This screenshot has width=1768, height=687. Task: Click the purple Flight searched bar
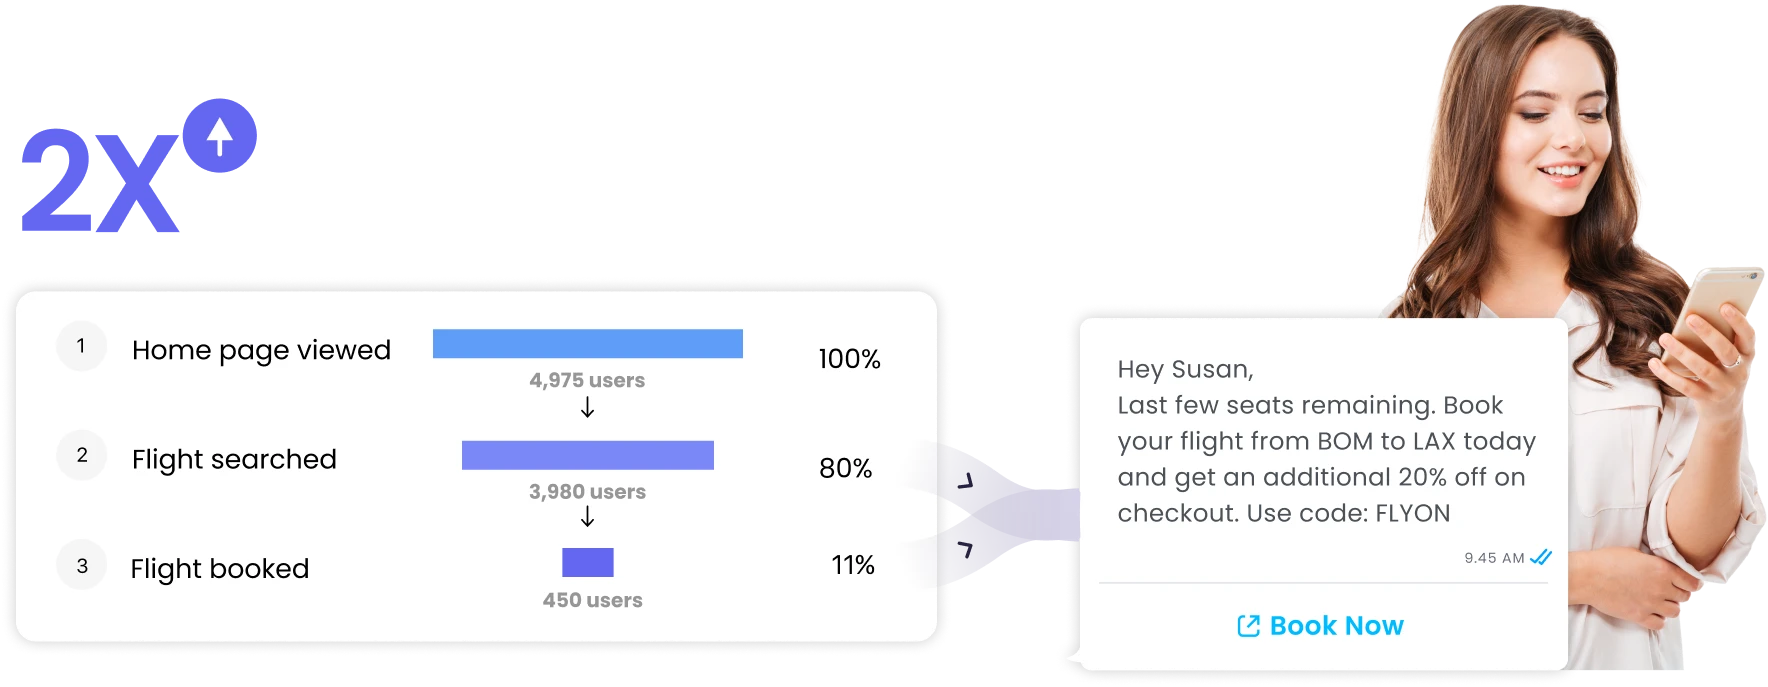tap(588, 455)
